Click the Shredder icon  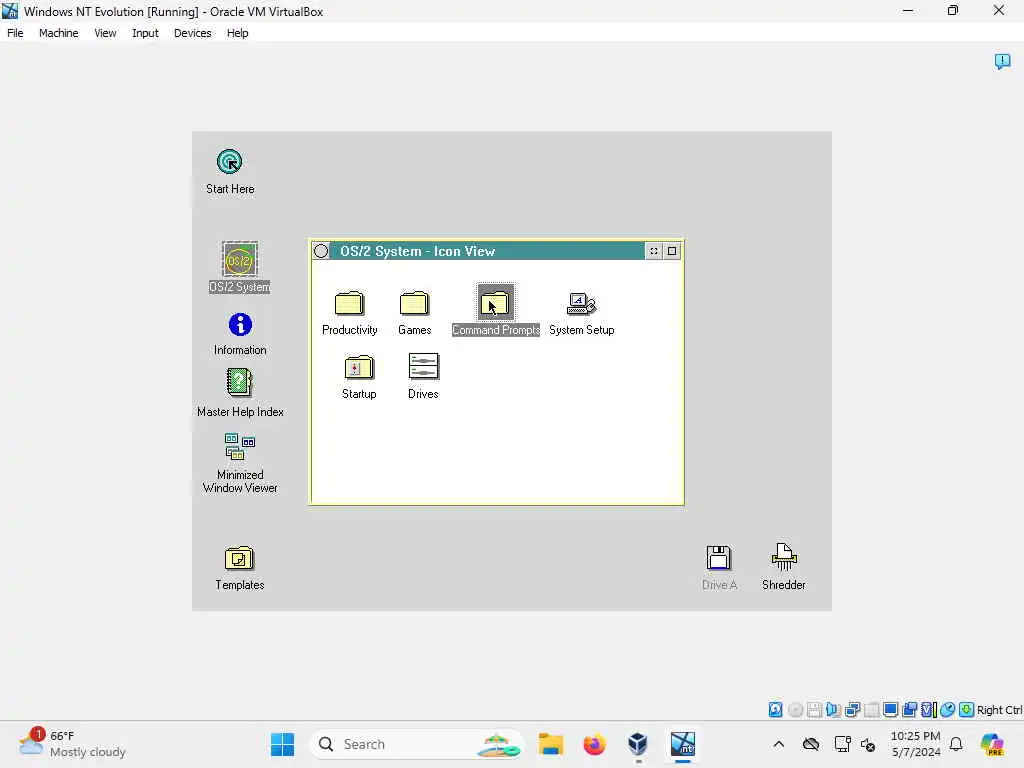784,557
